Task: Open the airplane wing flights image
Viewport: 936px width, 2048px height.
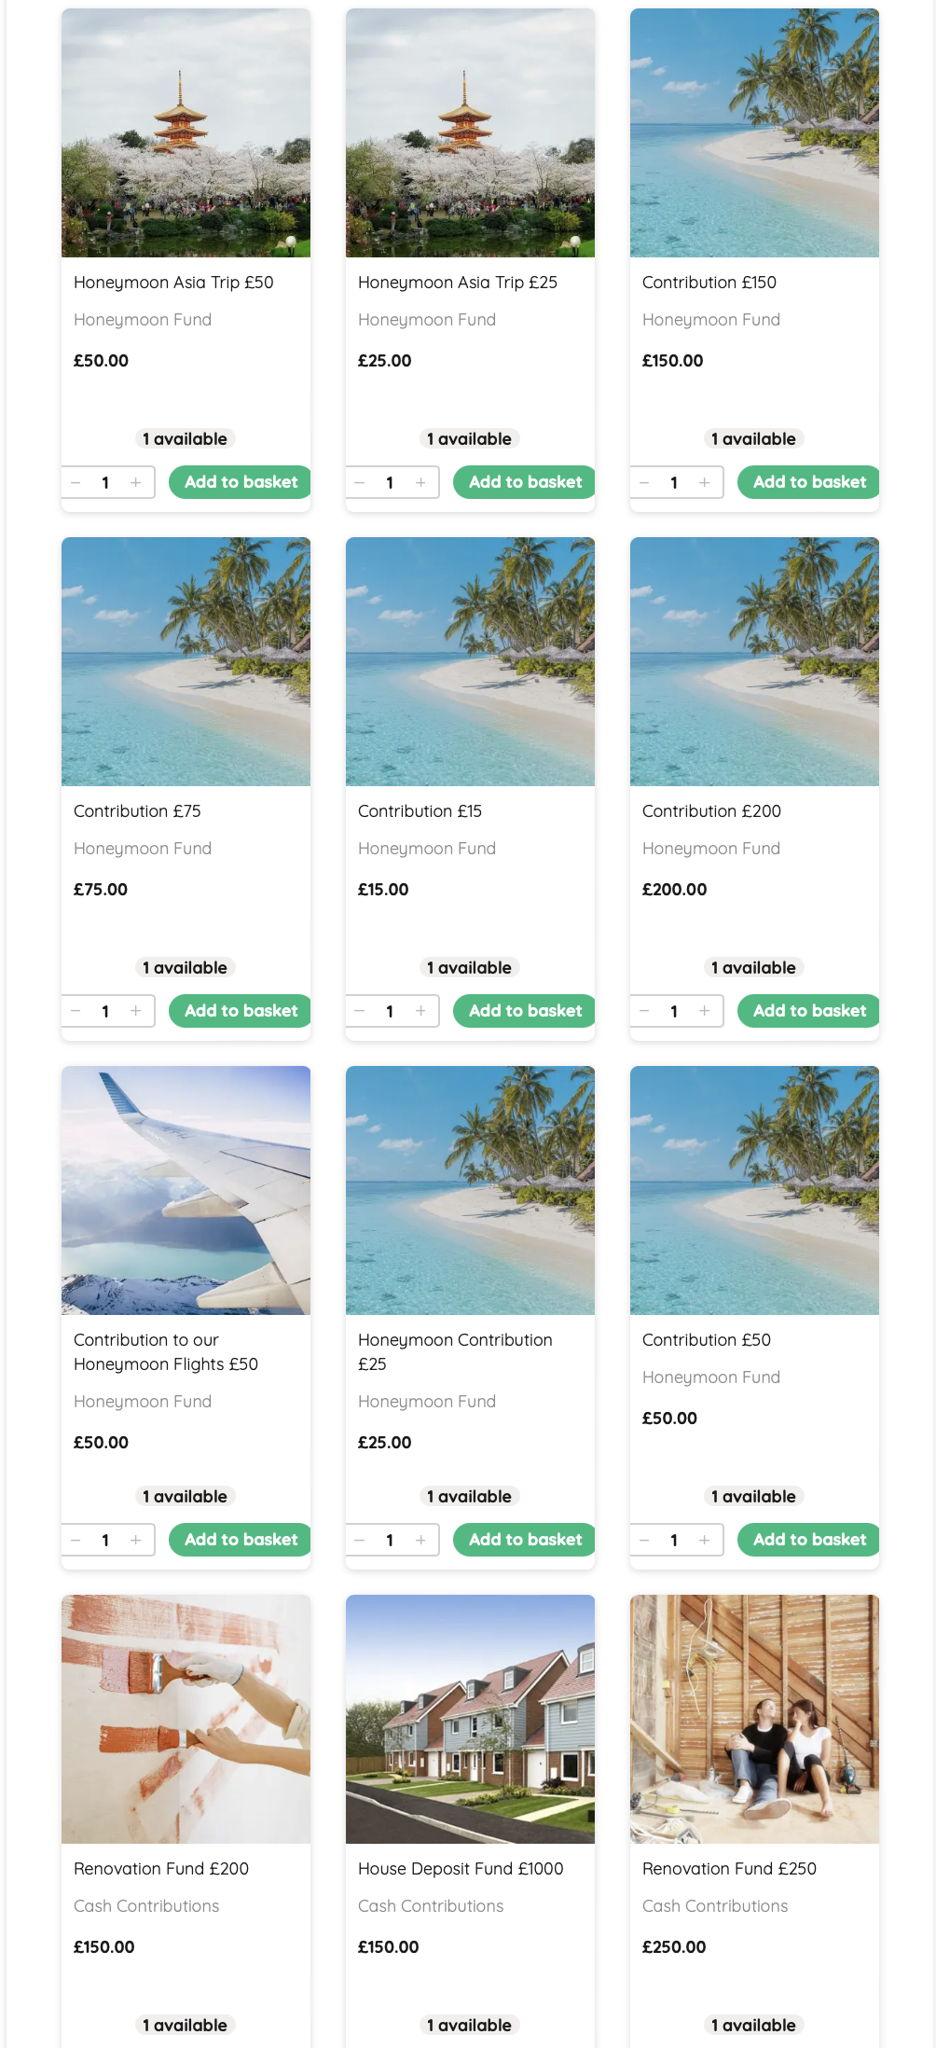Action: pos(186,1190)
